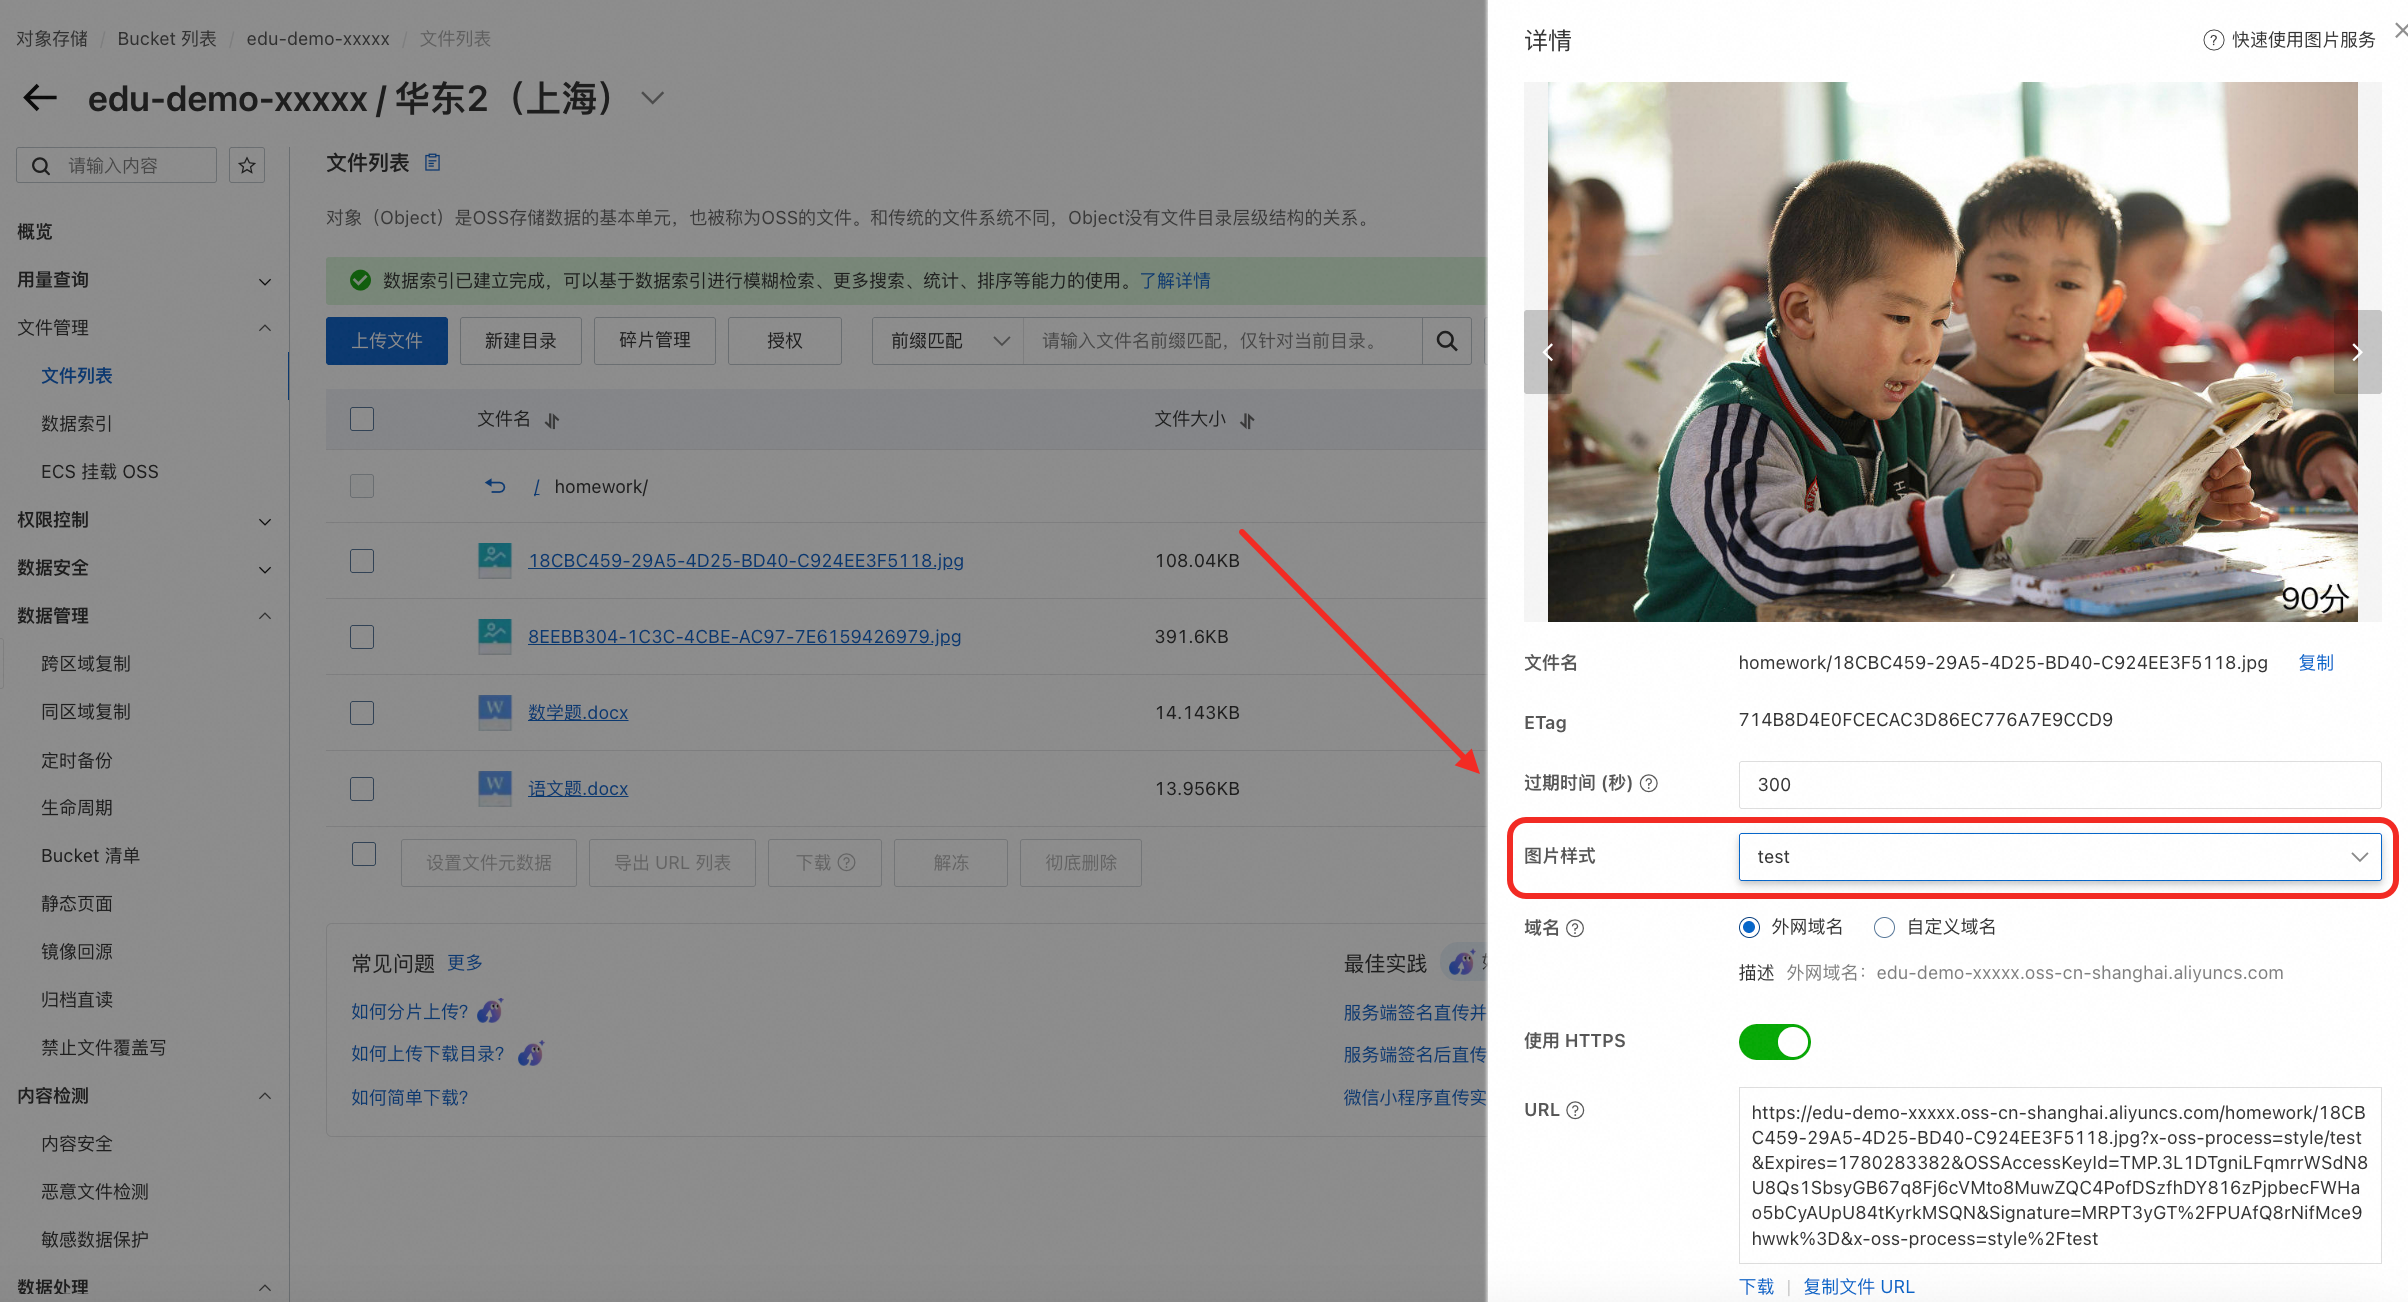Click 新建目录 button
The image size is (2408, 1302).
(x=521, y=341)
